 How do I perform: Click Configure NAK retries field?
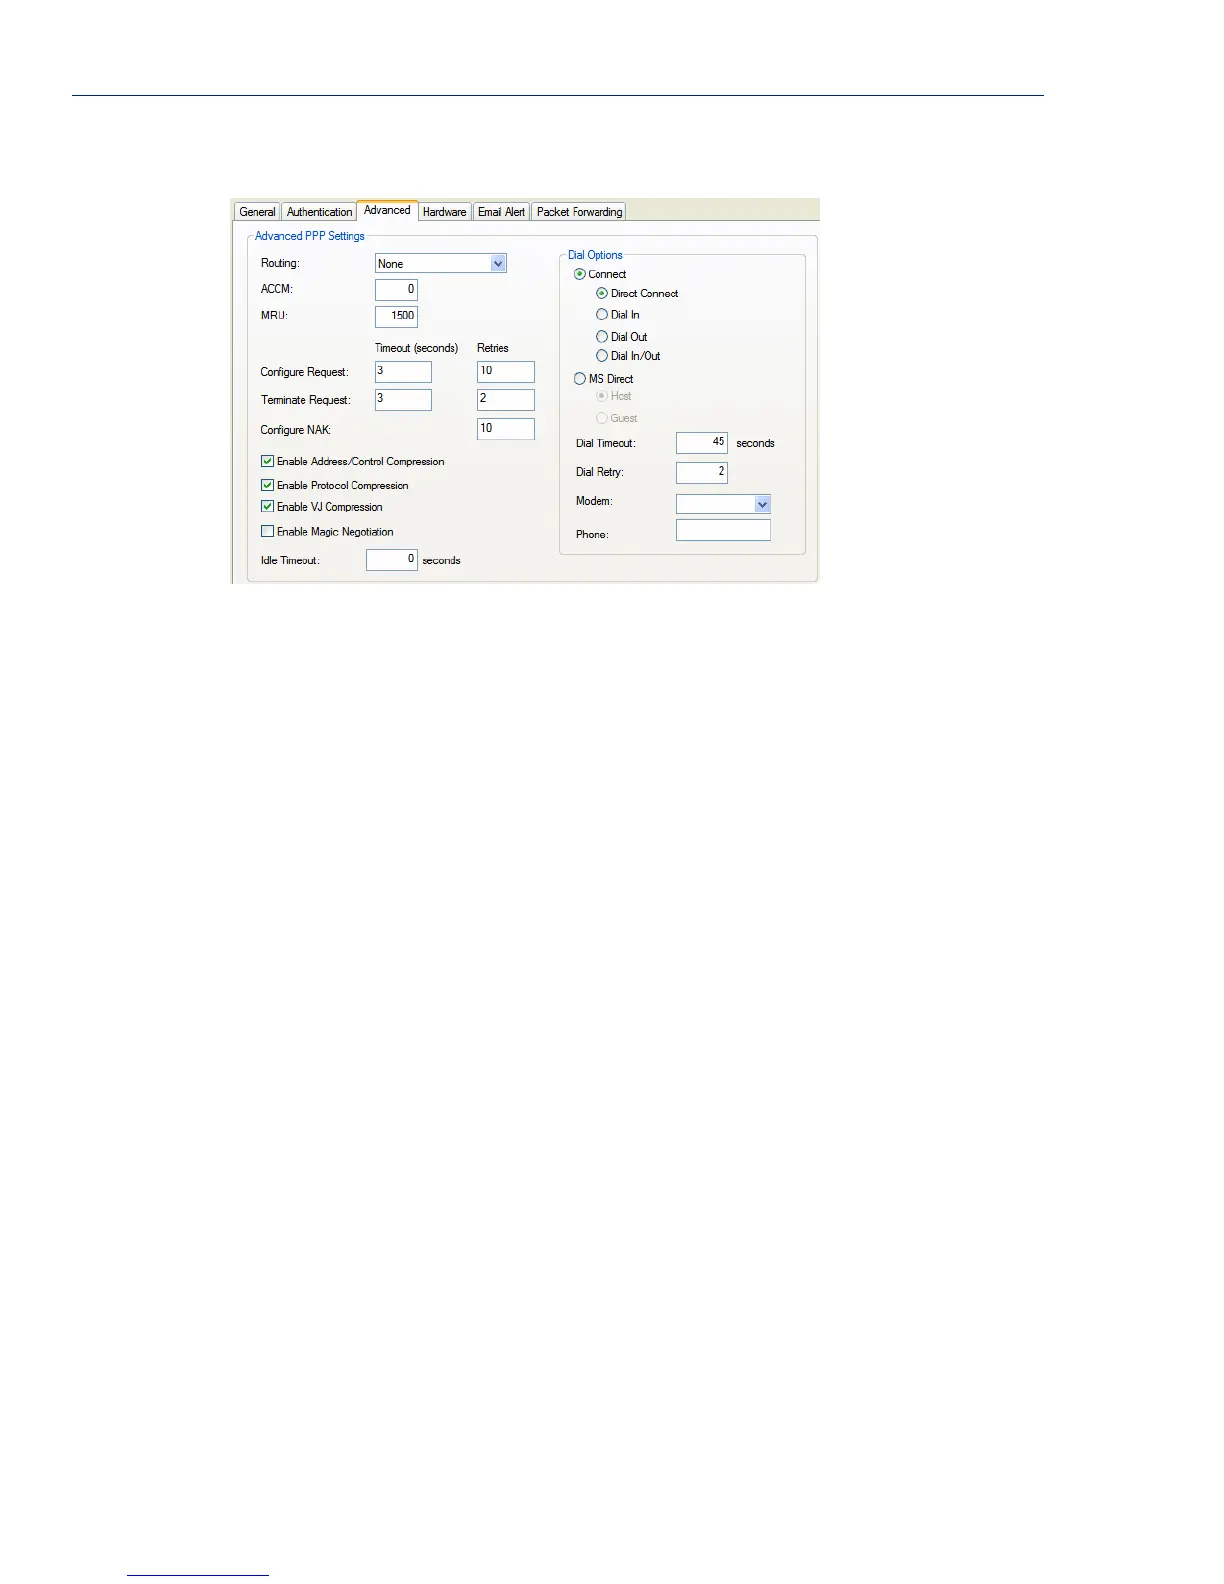[x=506, y=429]
